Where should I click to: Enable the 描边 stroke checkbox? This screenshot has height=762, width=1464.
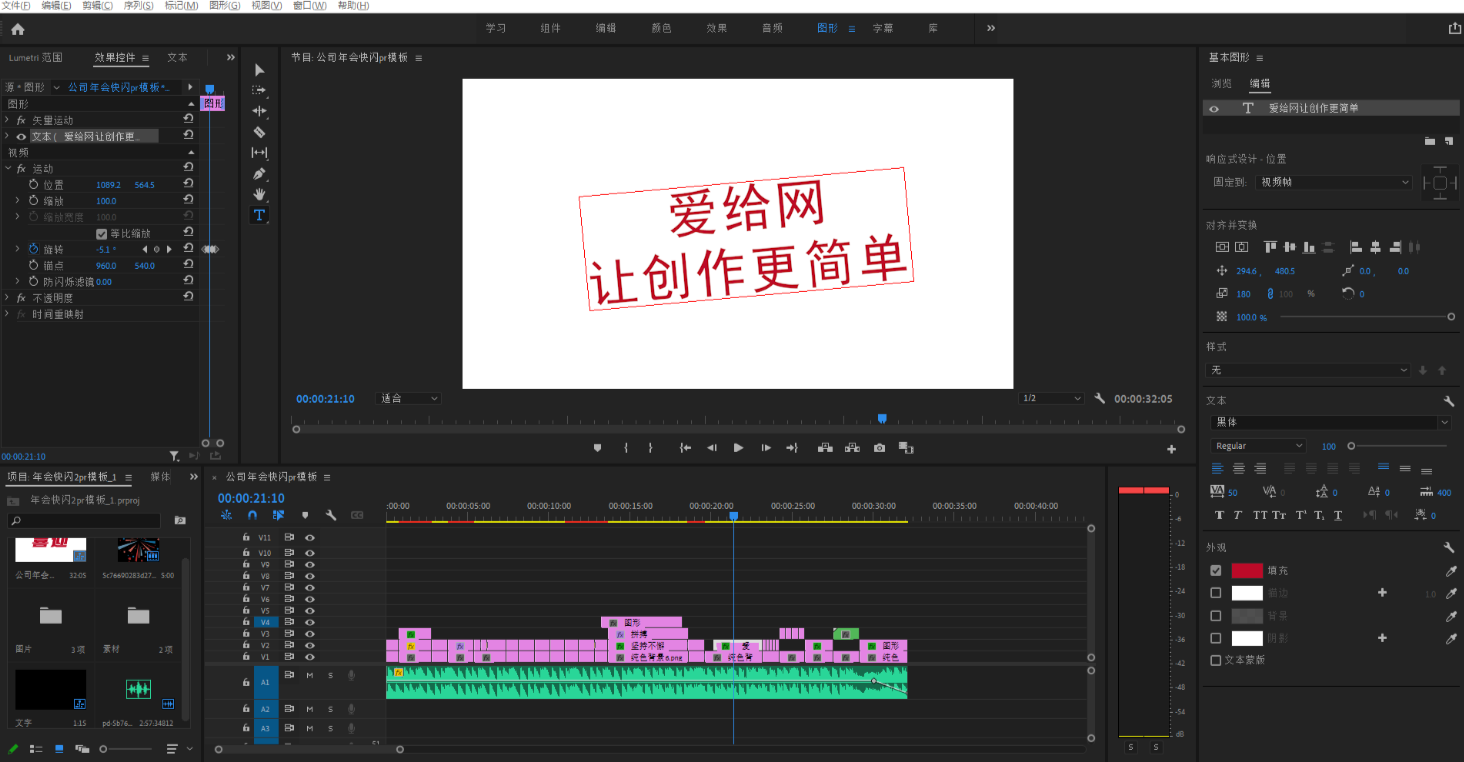1216,593
